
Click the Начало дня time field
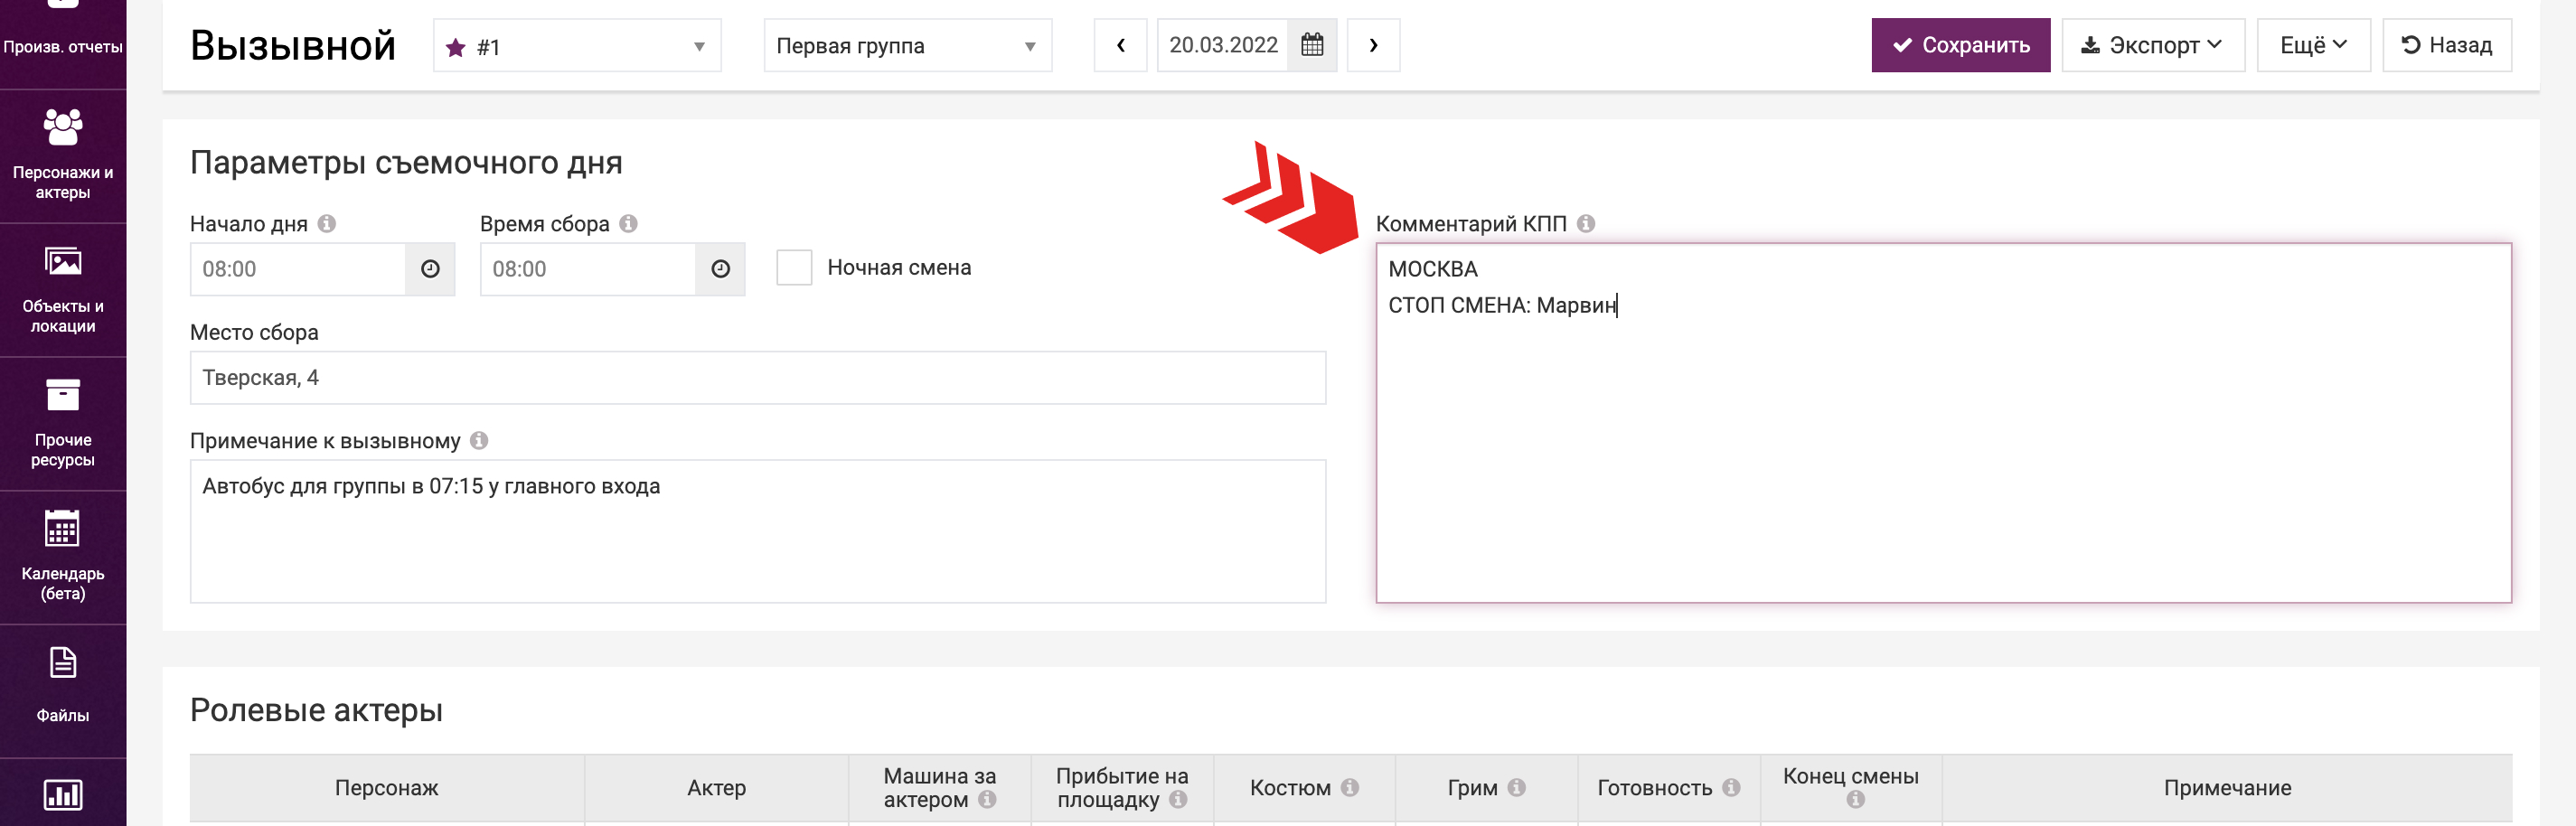click(298, 269)
